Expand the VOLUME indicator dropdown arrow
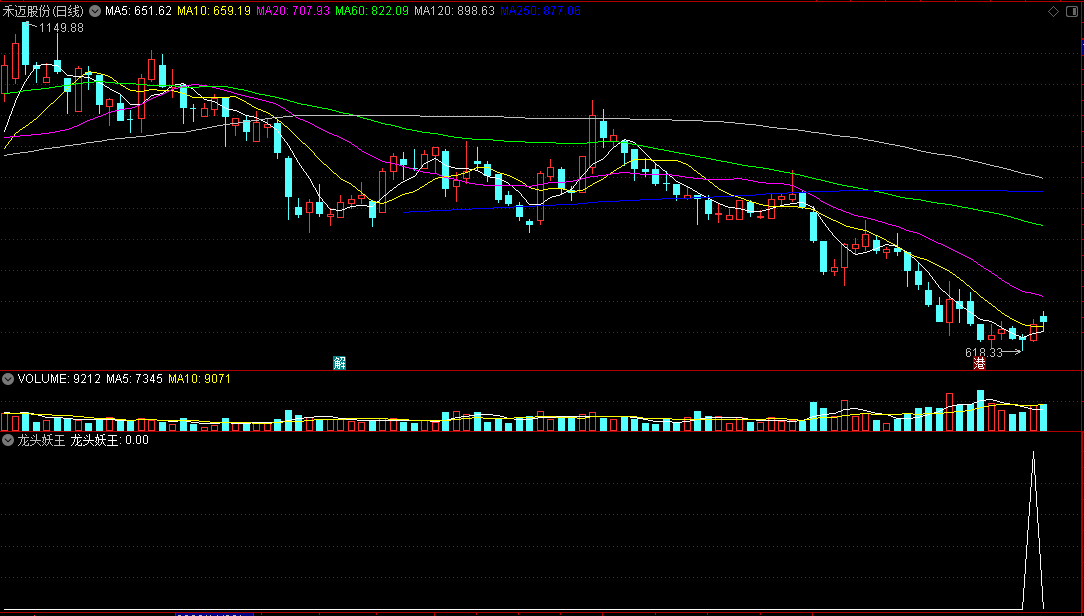The height and width of the screenshot is (616, 1084). point(8,379)
